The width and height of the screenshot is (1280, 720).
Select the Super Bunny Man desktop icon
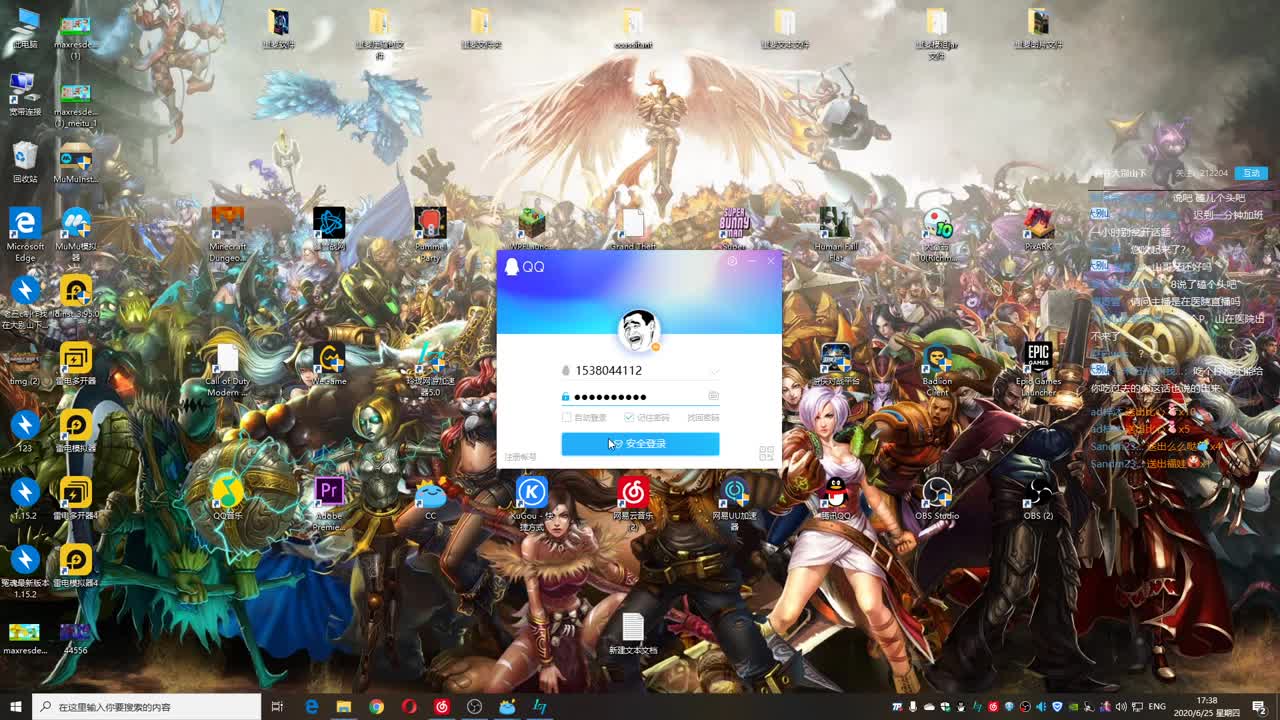point(734,230)
